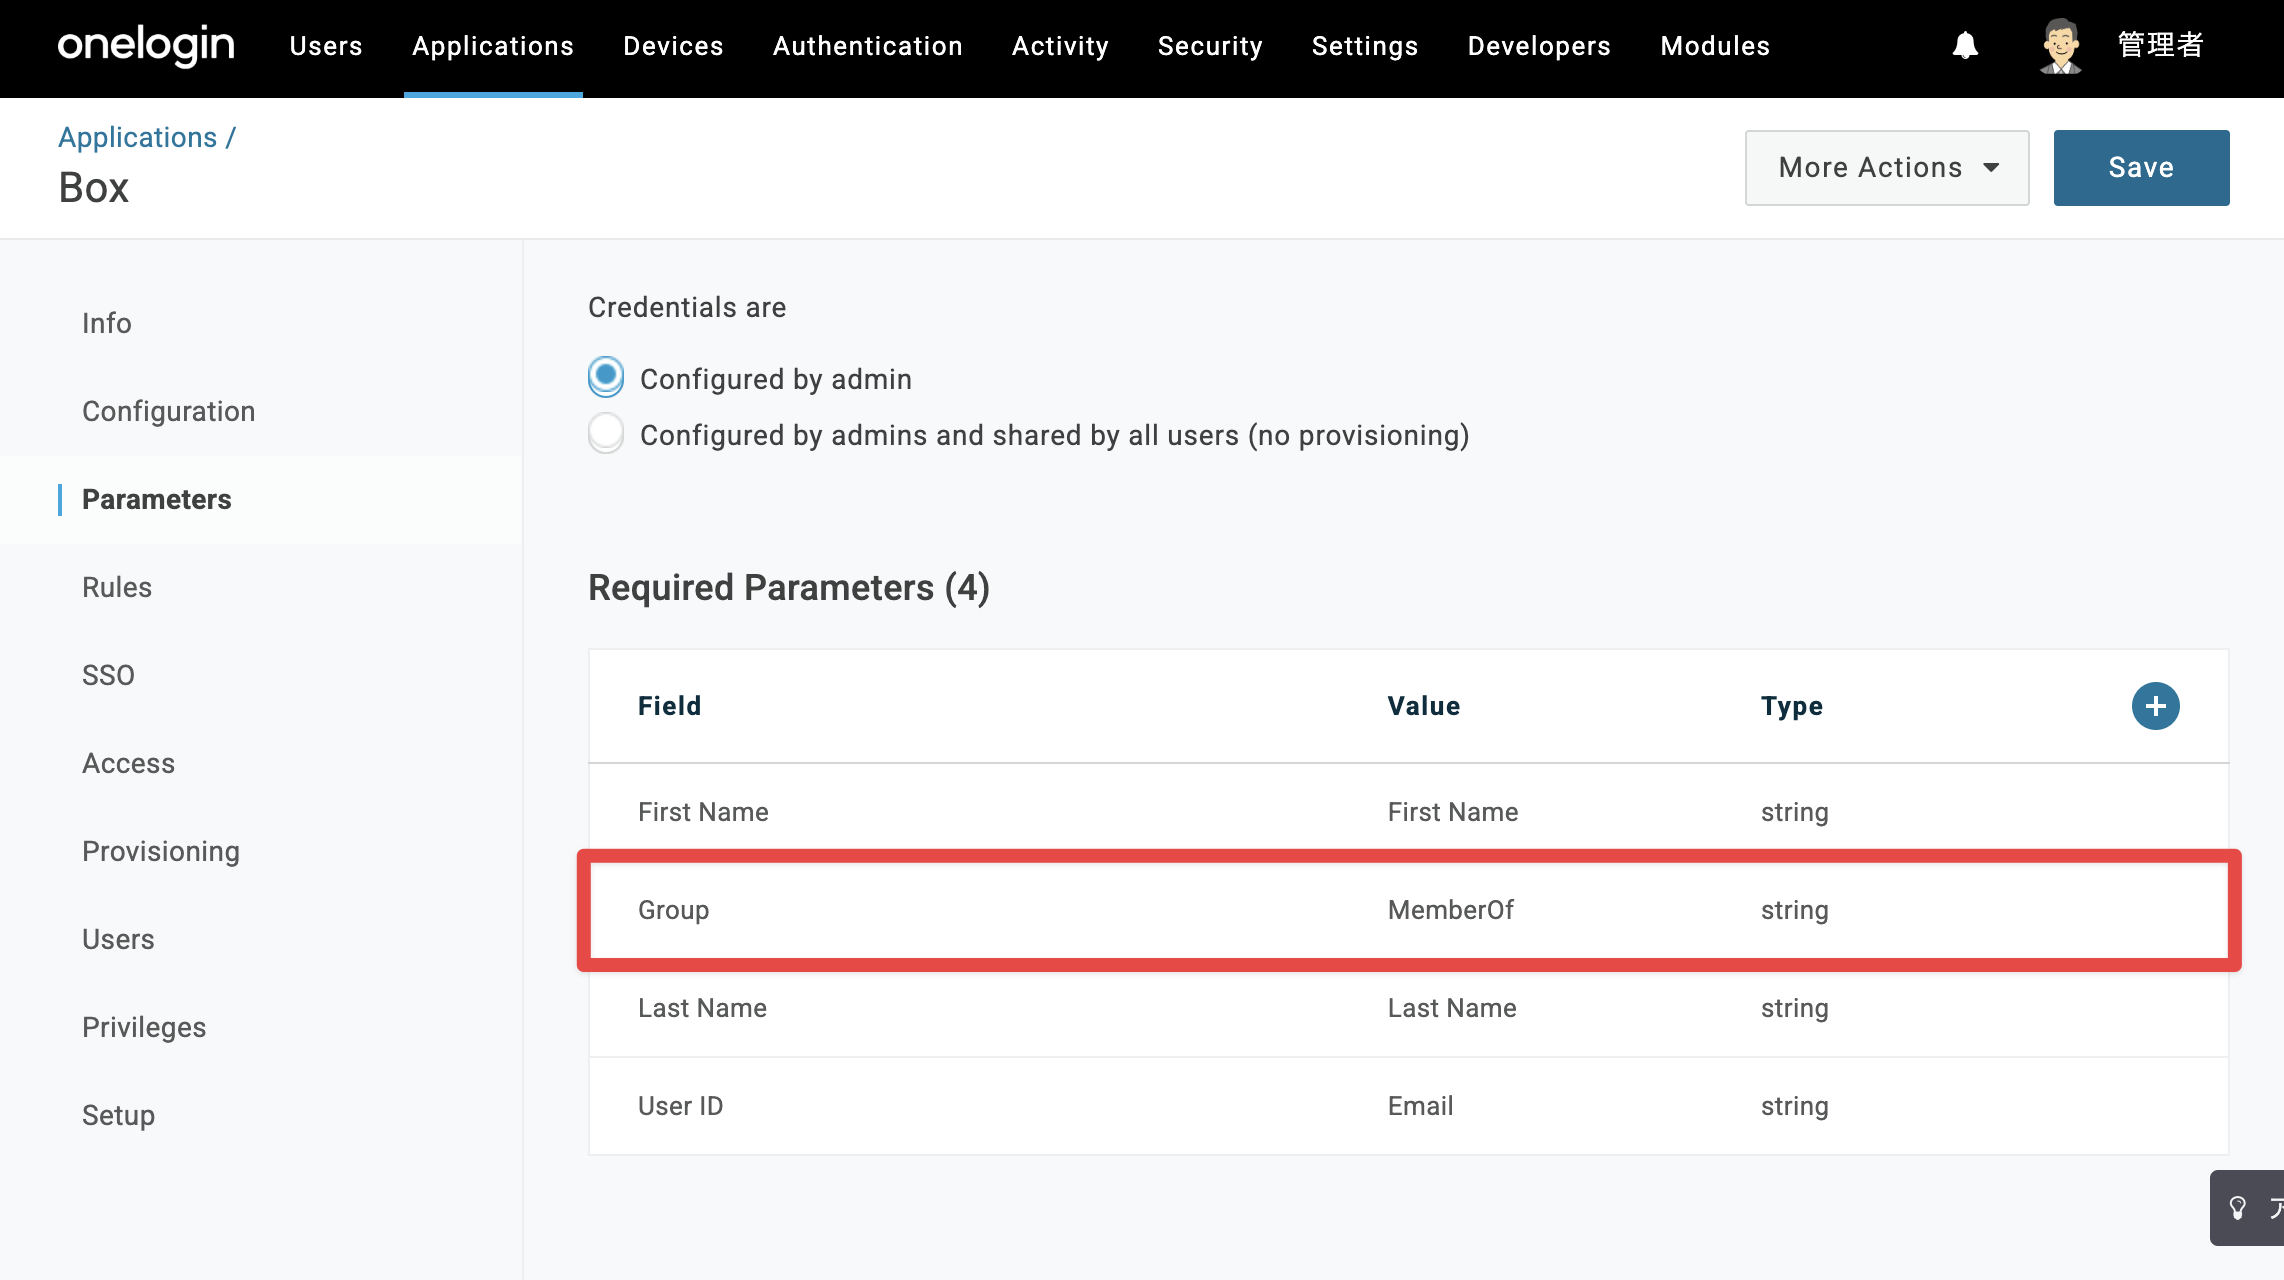Open the Applications top menu
The height and width of the screenshot is (1280, 2284).
click(x=493, y=46)
